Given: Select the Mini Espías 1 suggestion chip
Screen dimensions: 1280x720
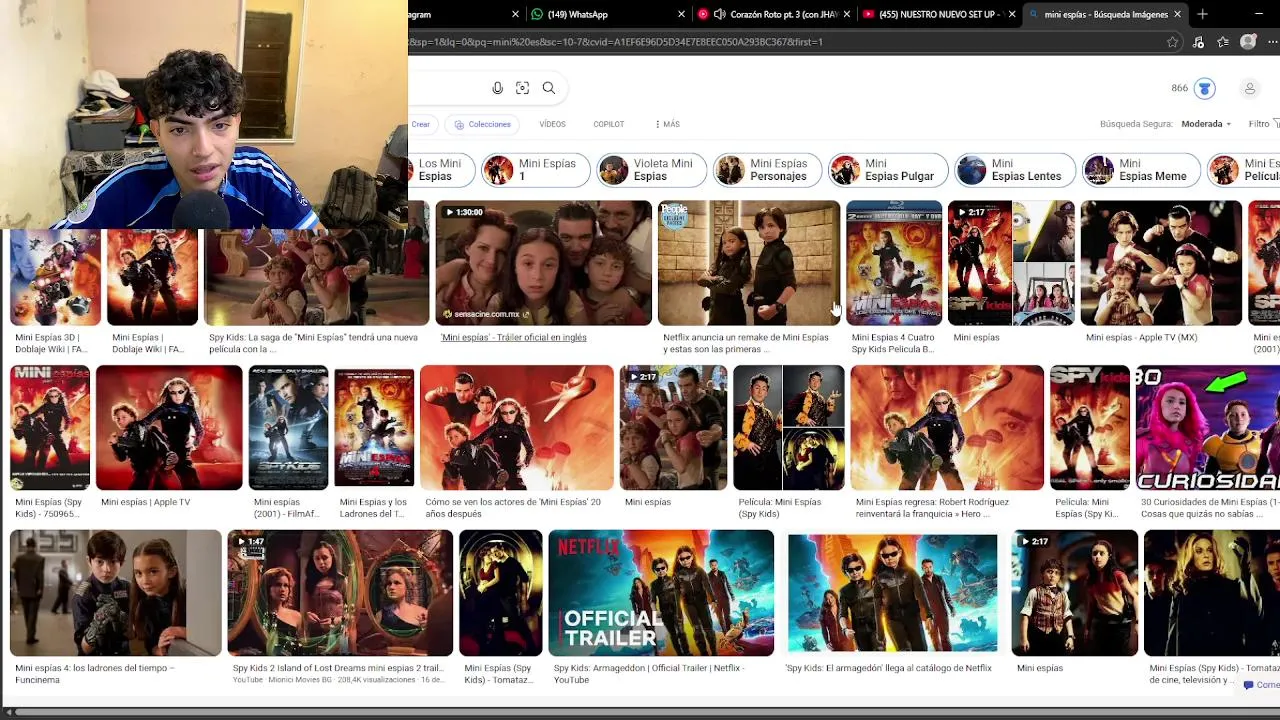Looking at the screenshot, I should pyautogui.click(x=535, y=170).
